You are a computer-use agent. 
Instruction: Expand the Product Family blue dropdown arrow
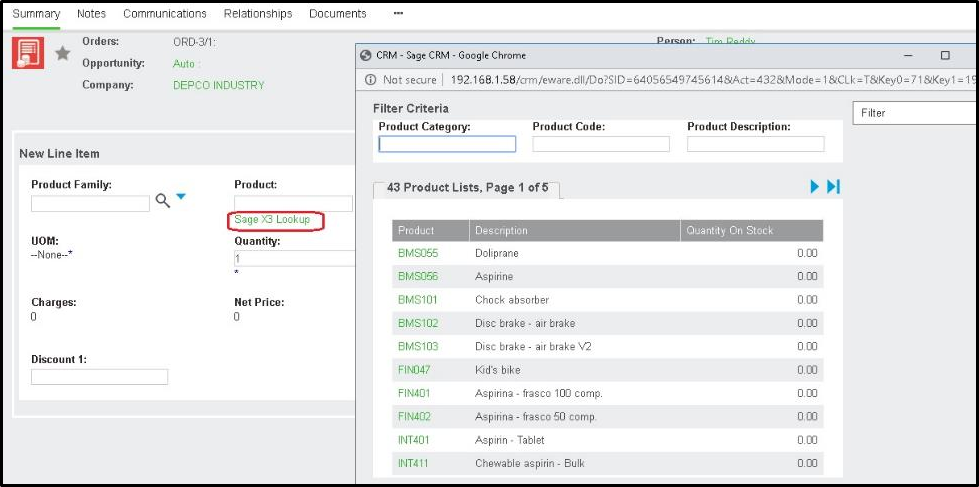click(181, 198)
